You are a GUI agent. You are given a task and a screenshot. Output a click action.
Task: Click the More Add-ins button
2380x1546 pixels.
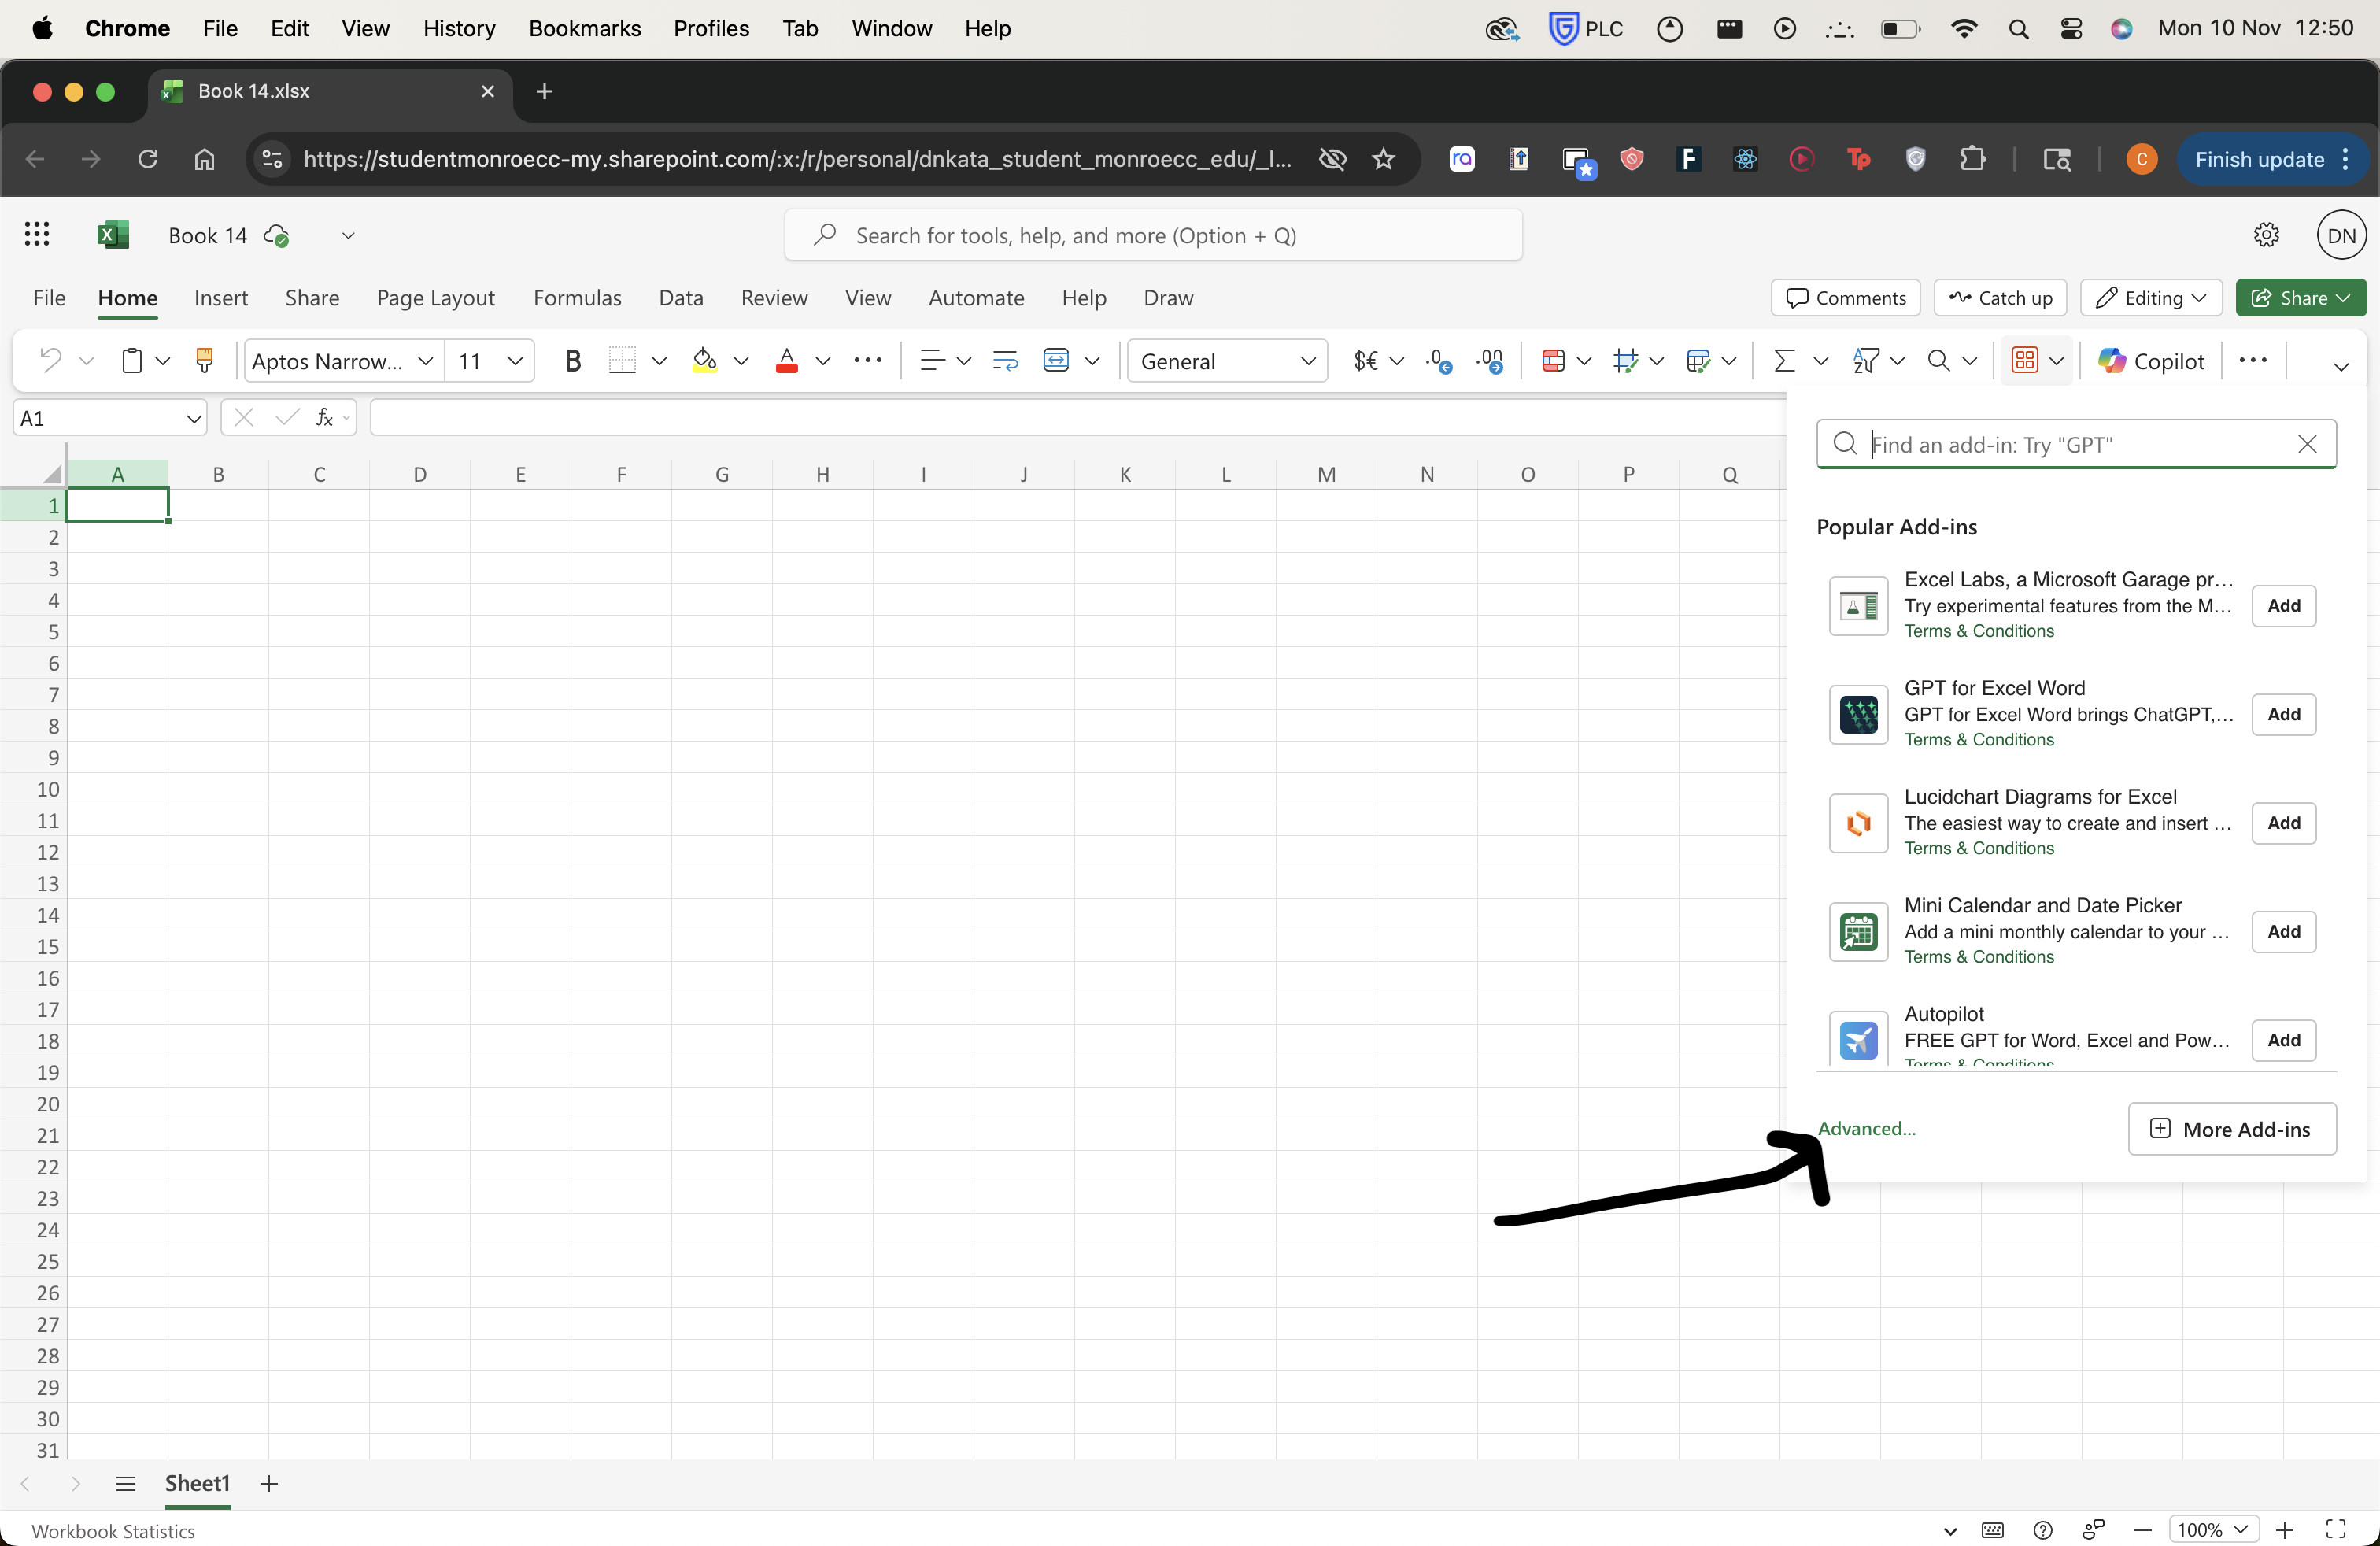[x=2231, y=1128]
